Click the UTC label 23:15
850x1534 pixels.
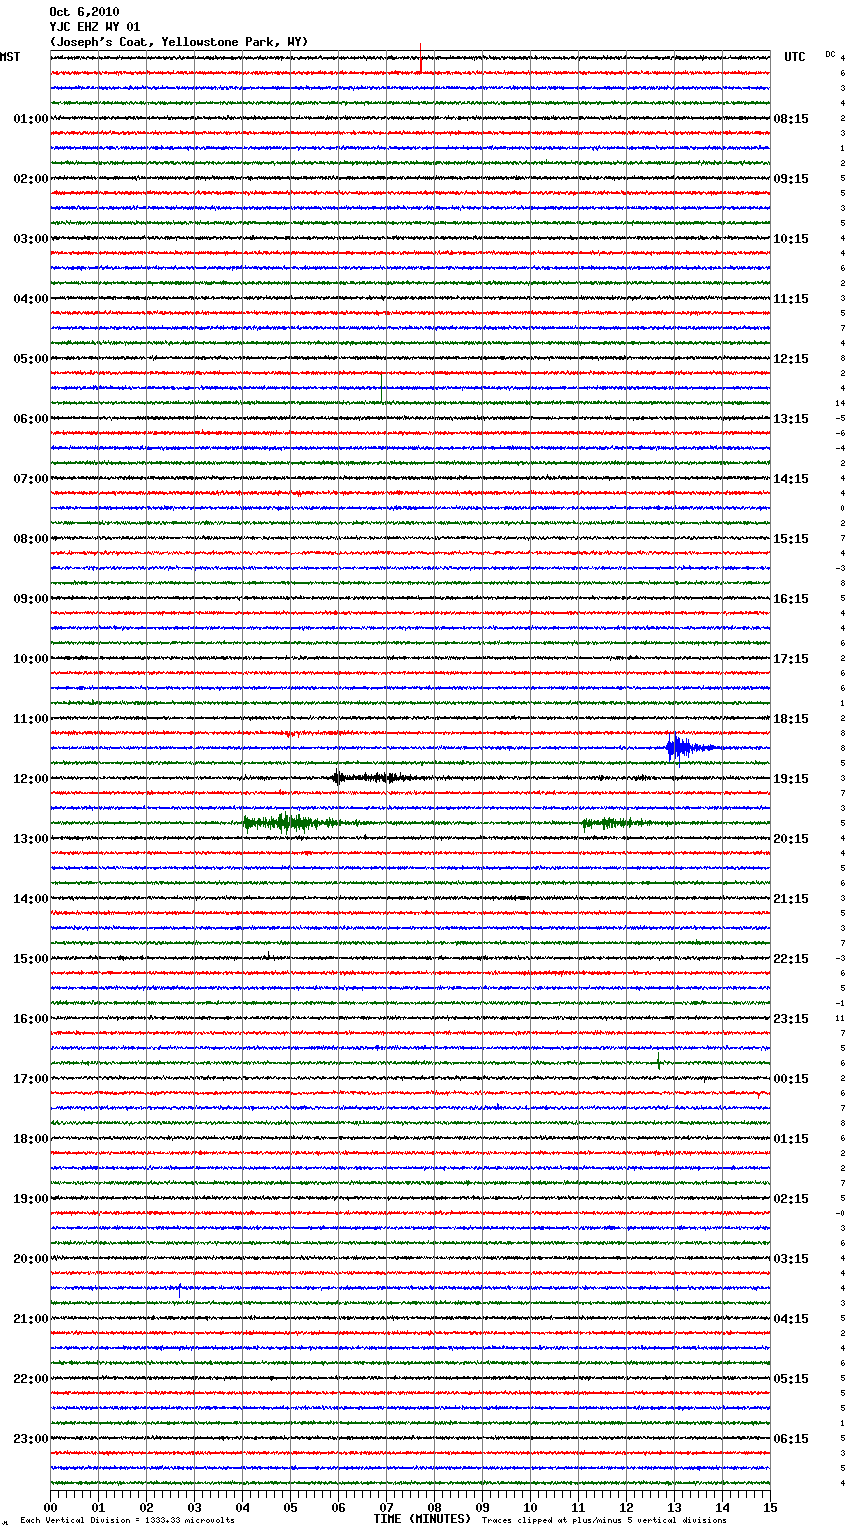pos(791,1019)
